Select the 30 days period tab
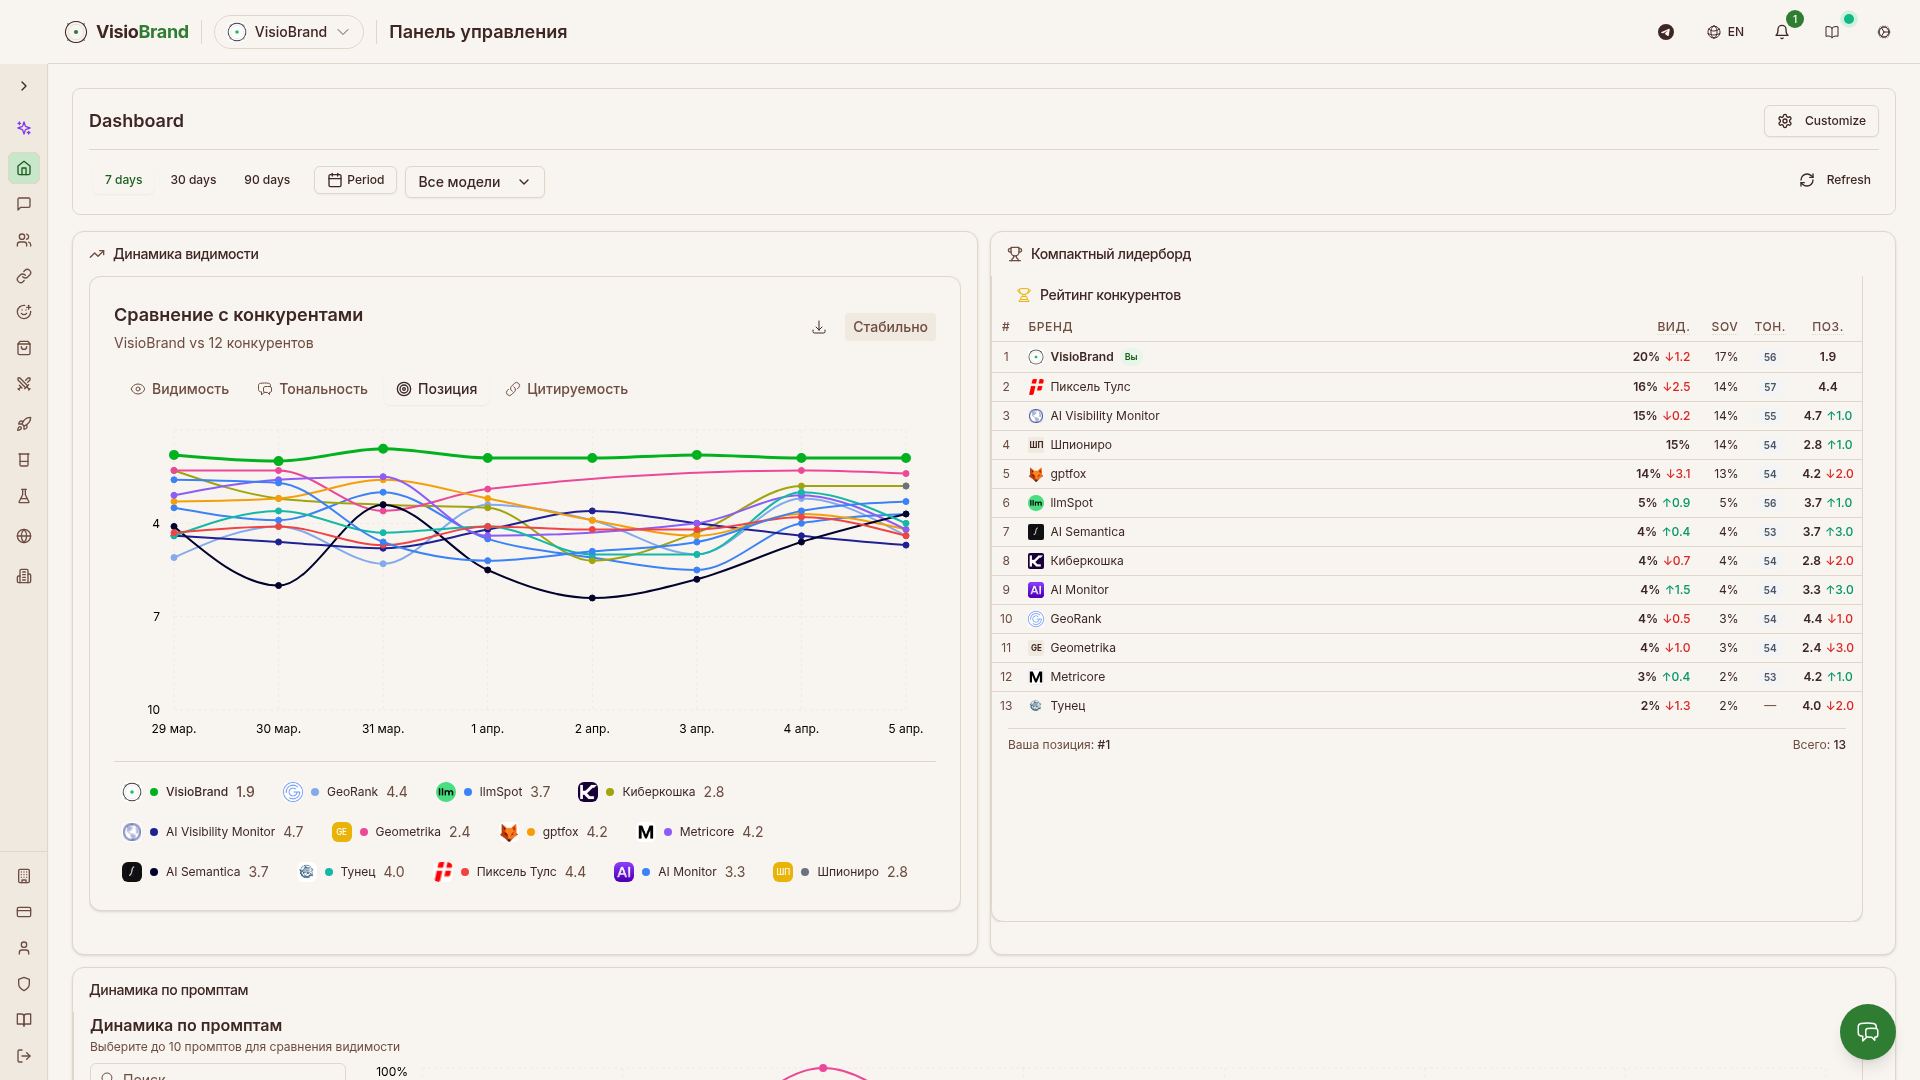 click(193, 180)
